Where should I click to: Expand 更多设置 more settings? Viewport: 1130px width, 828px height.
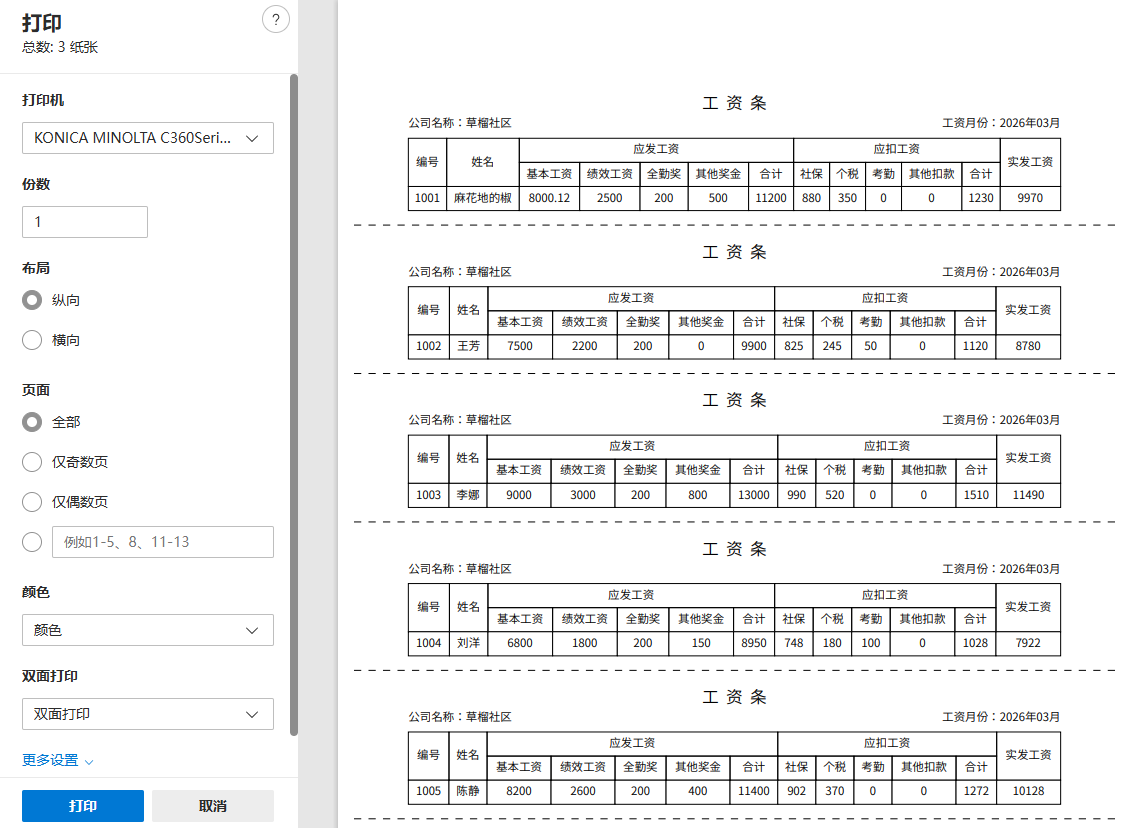(x=58, y=760)
